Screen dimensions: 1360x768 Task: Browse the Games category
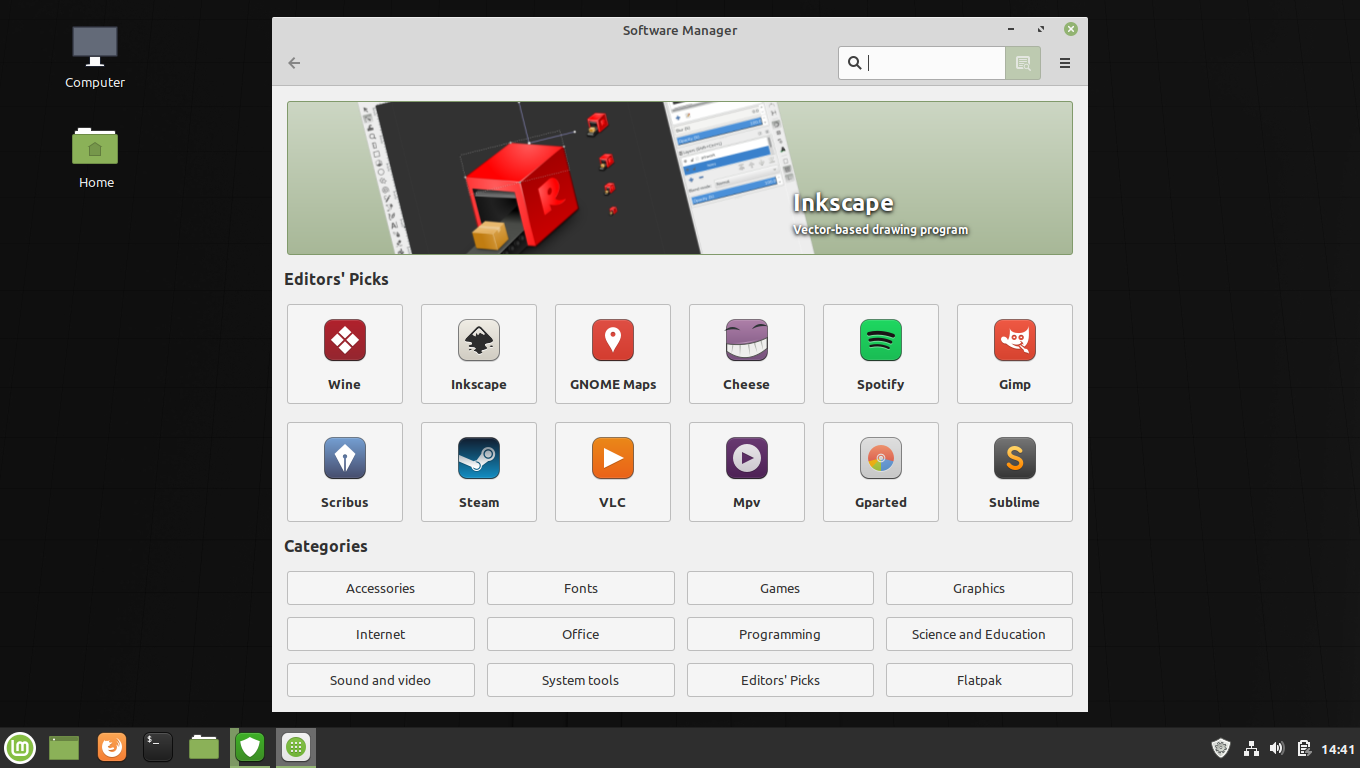click(780, 588)
